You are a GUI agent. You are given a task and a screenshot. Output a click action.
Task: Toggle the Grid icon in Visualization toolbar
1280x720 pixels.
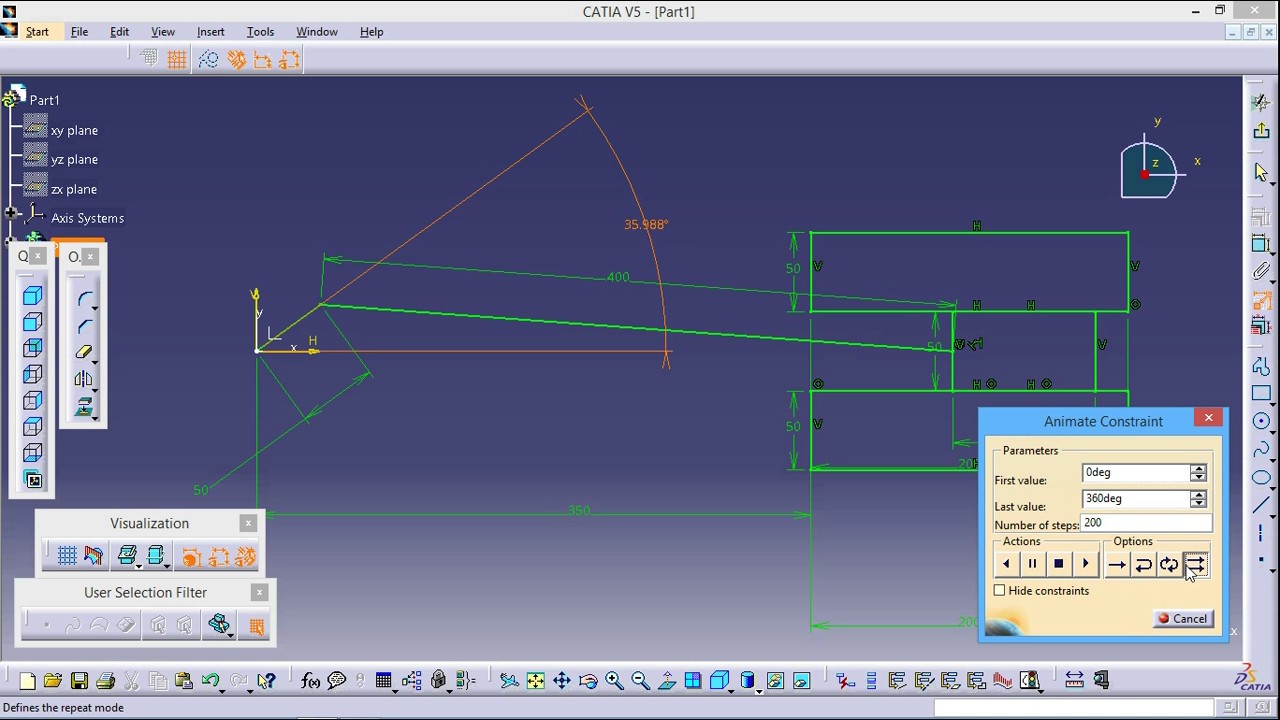67,556
